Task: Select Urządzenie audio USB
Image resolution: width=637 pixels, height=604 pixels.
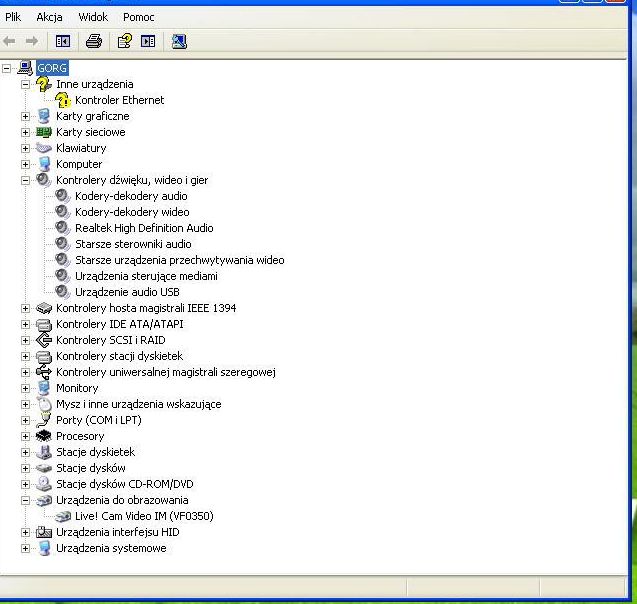Action: [127, 292]
